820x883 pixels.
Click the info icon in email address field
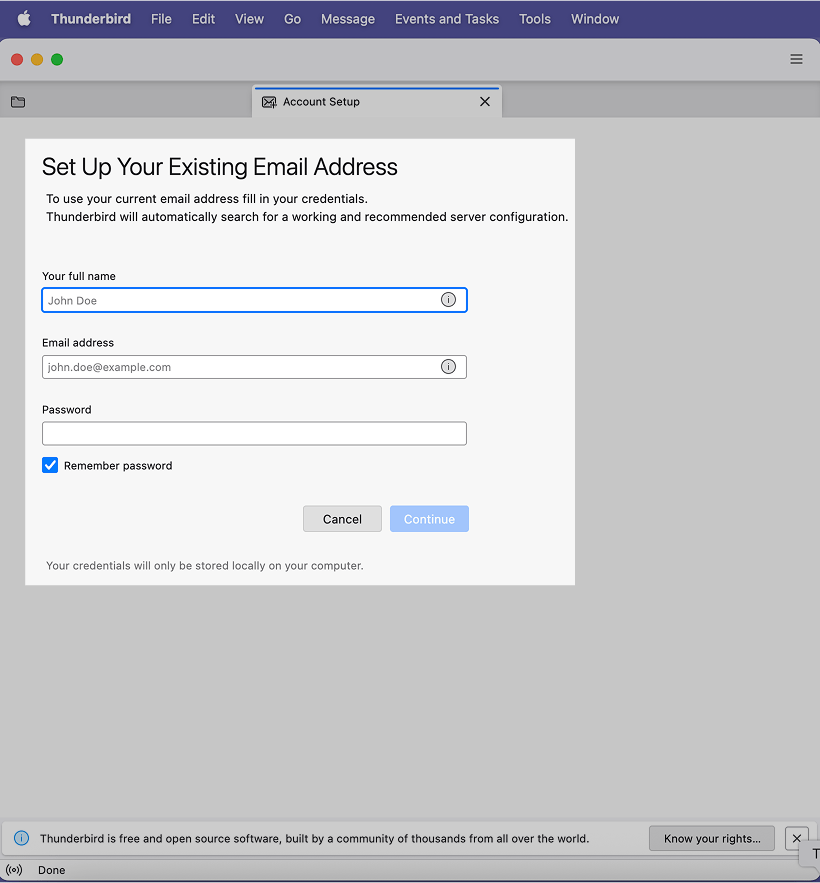point(448,367)
